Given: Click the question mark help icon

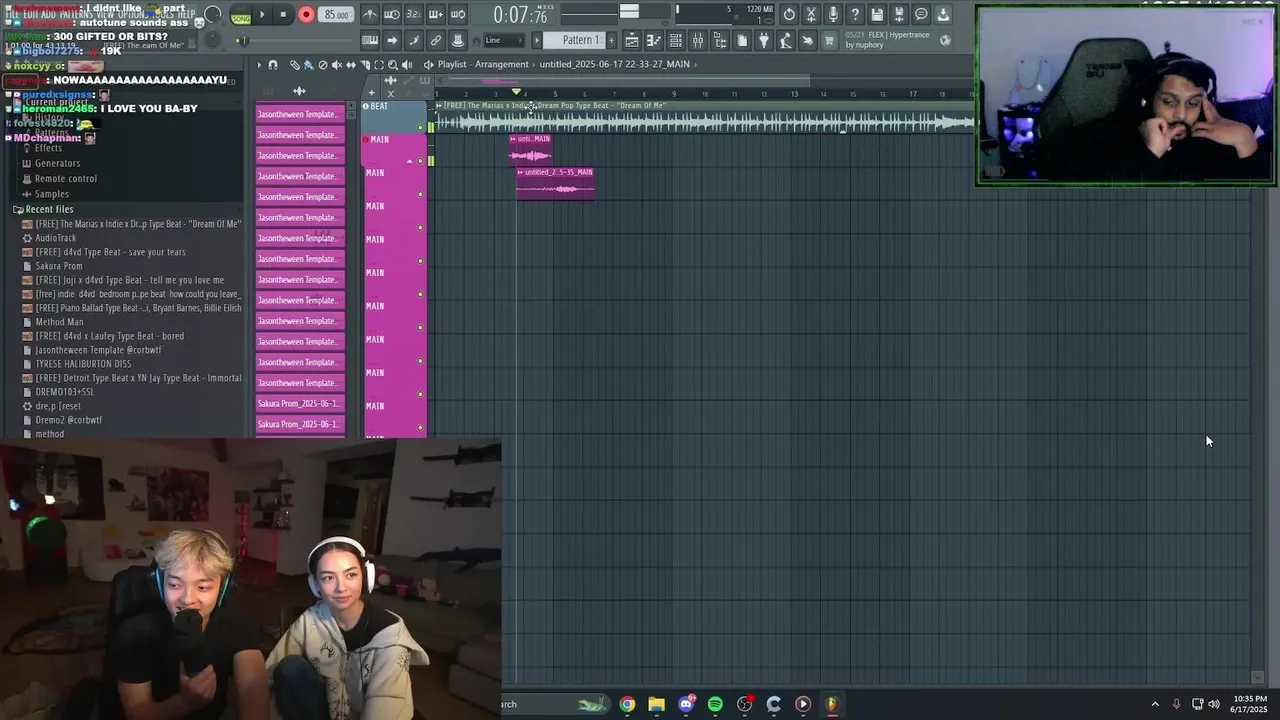Looking at the screenshot, I should pyautogui.click(x=855, y=15).
